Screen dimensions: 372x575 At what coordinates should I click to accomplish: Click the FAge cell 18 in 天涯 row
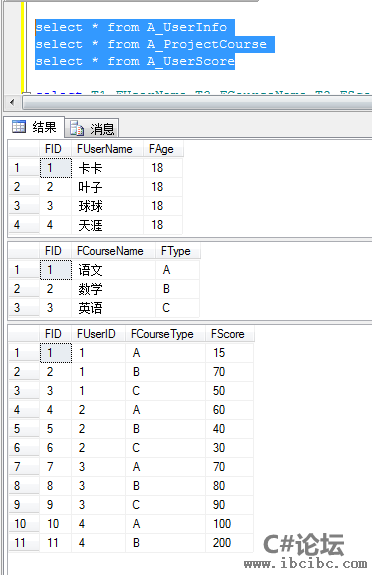[x=163, y=225]
